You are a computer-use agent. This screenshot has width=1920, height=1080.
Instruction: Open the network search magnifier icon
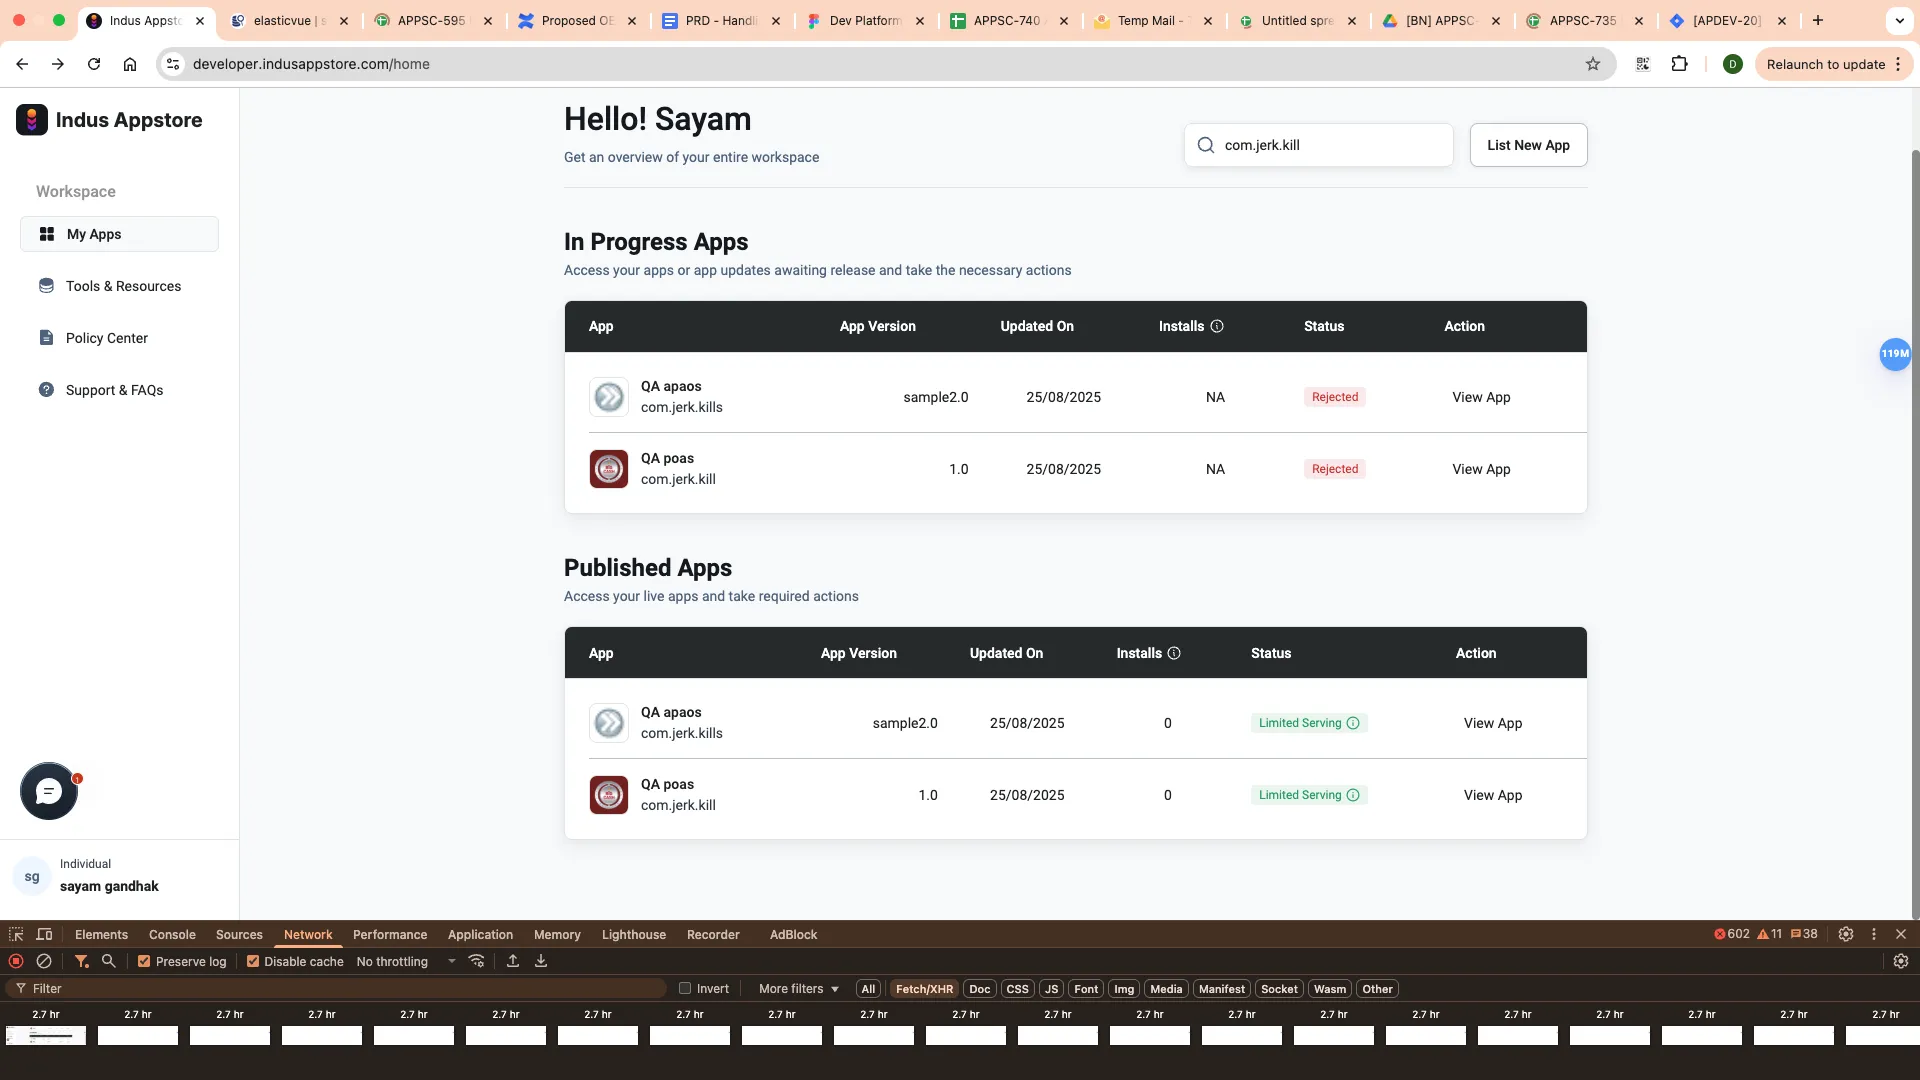click(x=108, y=961)
